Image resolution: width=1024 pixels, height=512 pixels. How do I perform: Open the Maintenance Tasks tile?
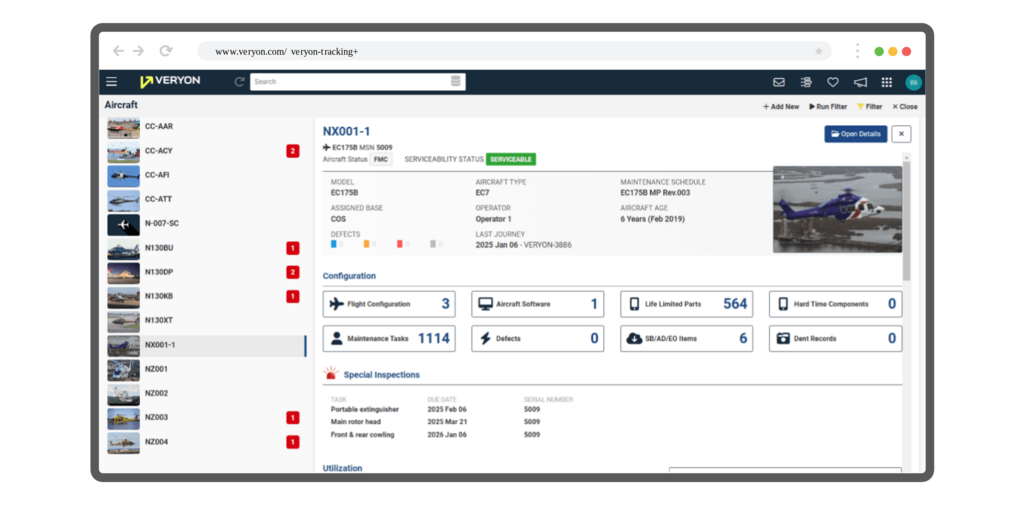(x=388, y=339)
